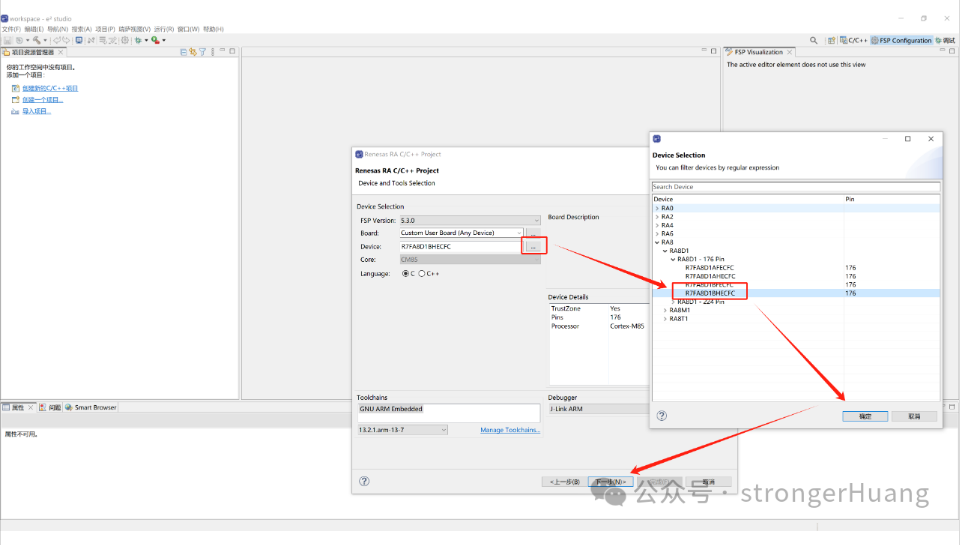Click the Search Device input field
Viewport: 960px width, 545px height.
(795, 187)
